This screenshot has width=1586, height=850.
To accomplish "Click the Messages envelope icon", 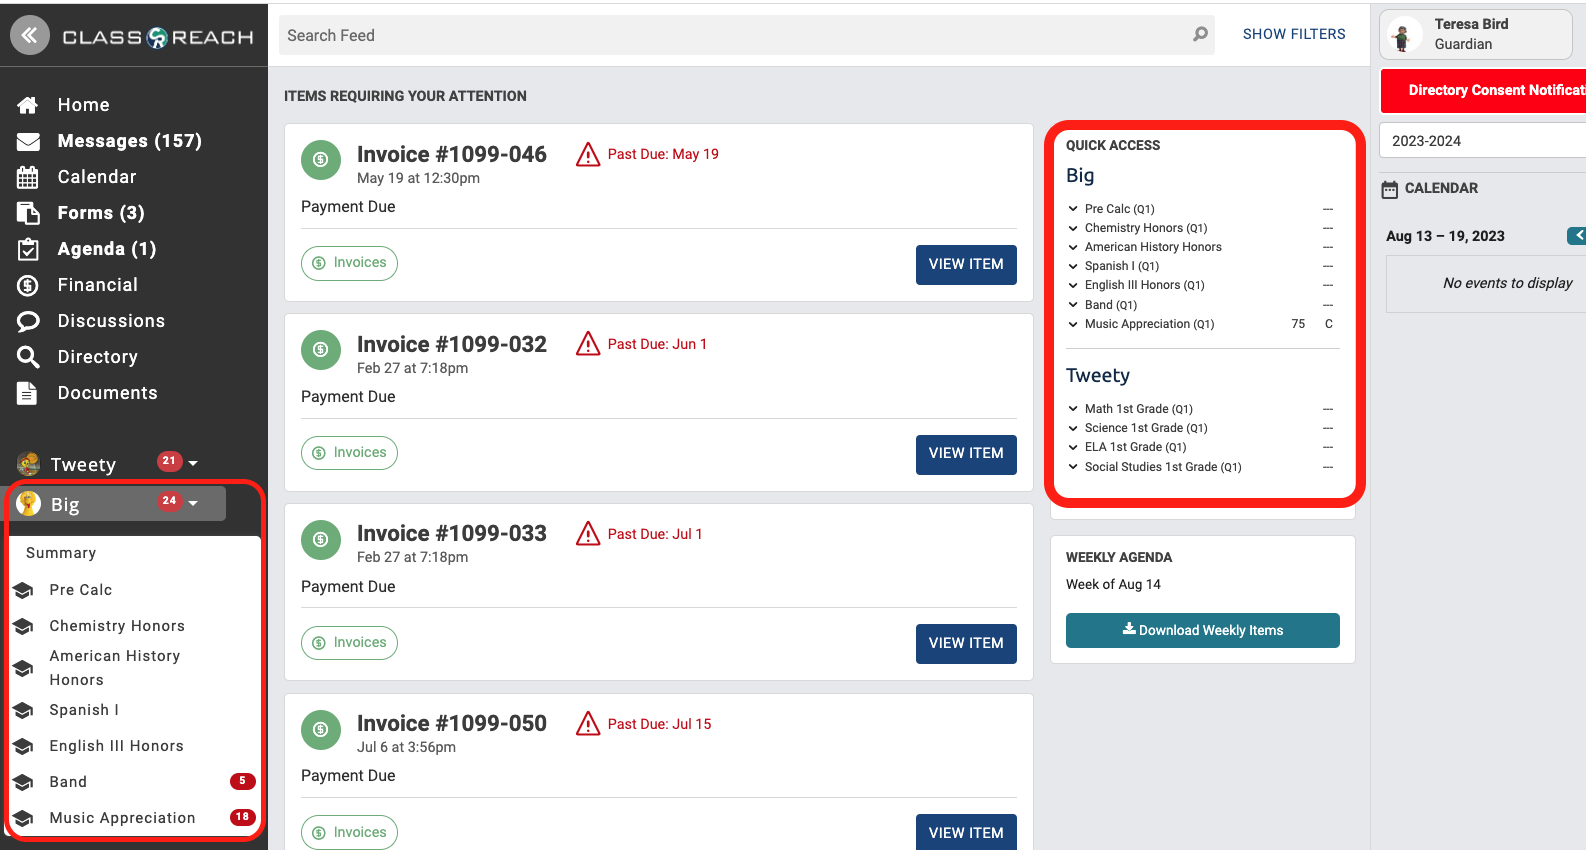I will coord(28,141).
